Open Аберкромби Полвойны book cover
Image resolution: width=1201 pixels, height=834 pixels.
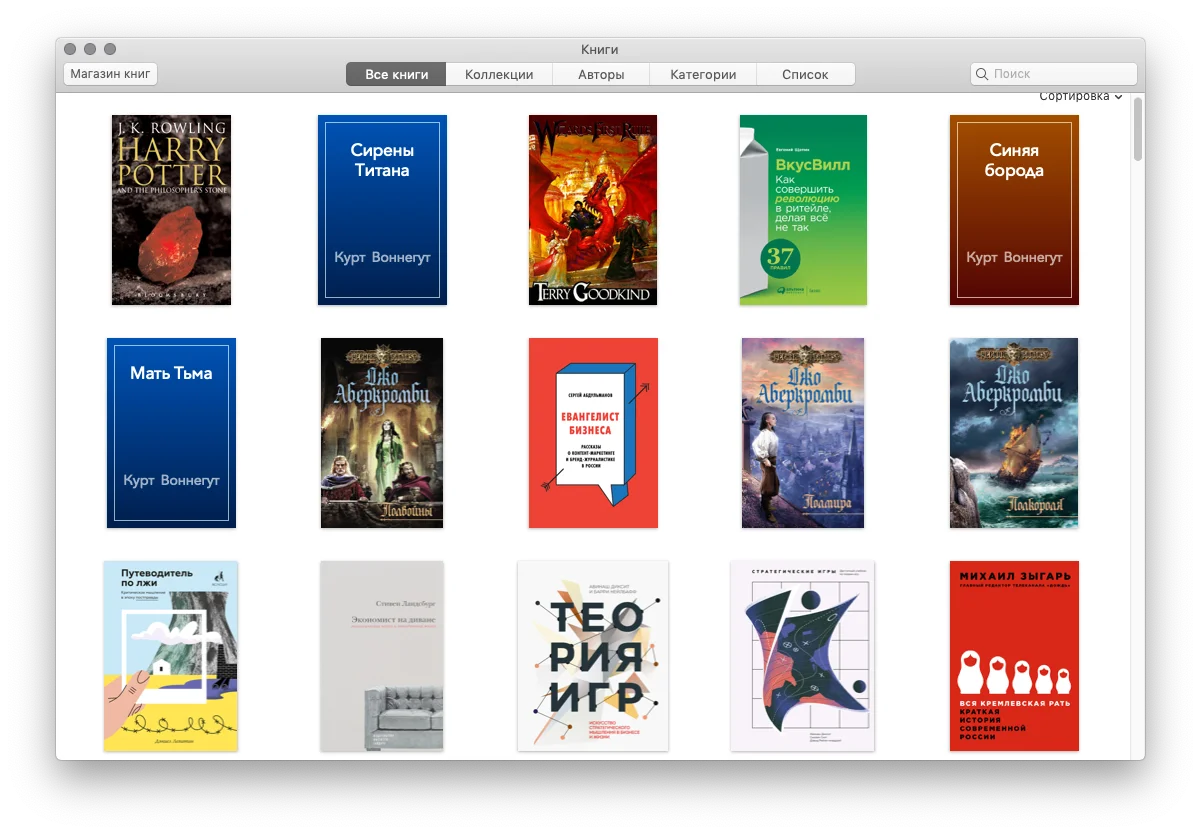[382, 433]
